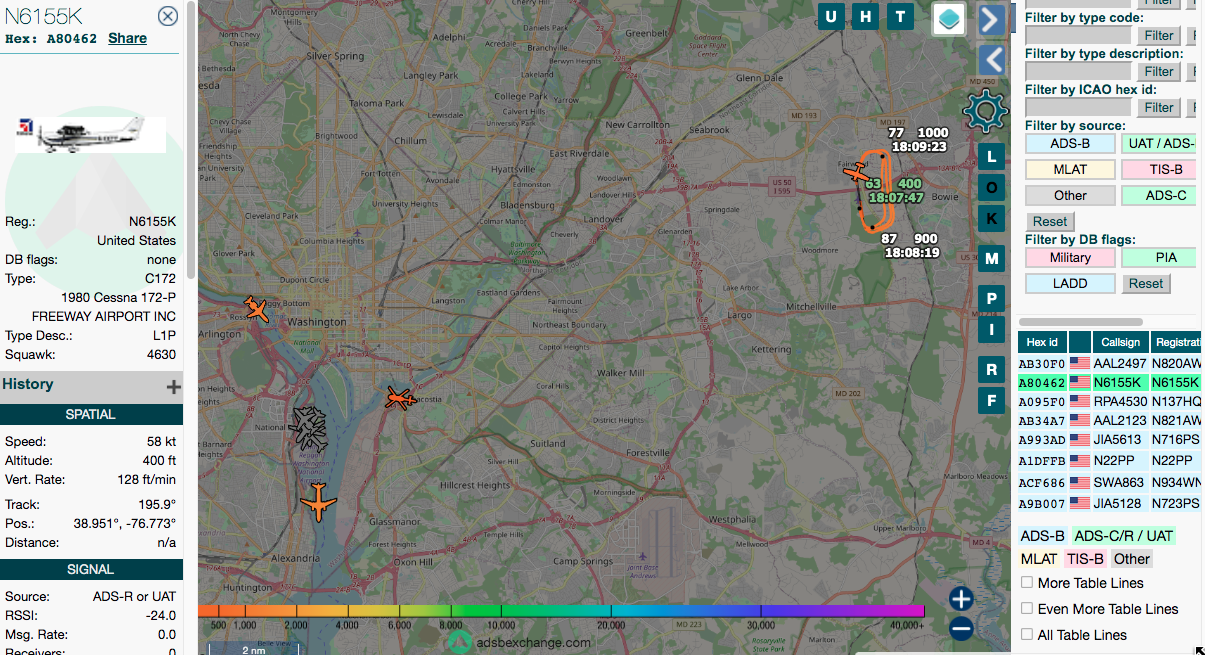The image size is (1205, 655).
Task: Reset the DB flags filter
Action: point(1146,283)
